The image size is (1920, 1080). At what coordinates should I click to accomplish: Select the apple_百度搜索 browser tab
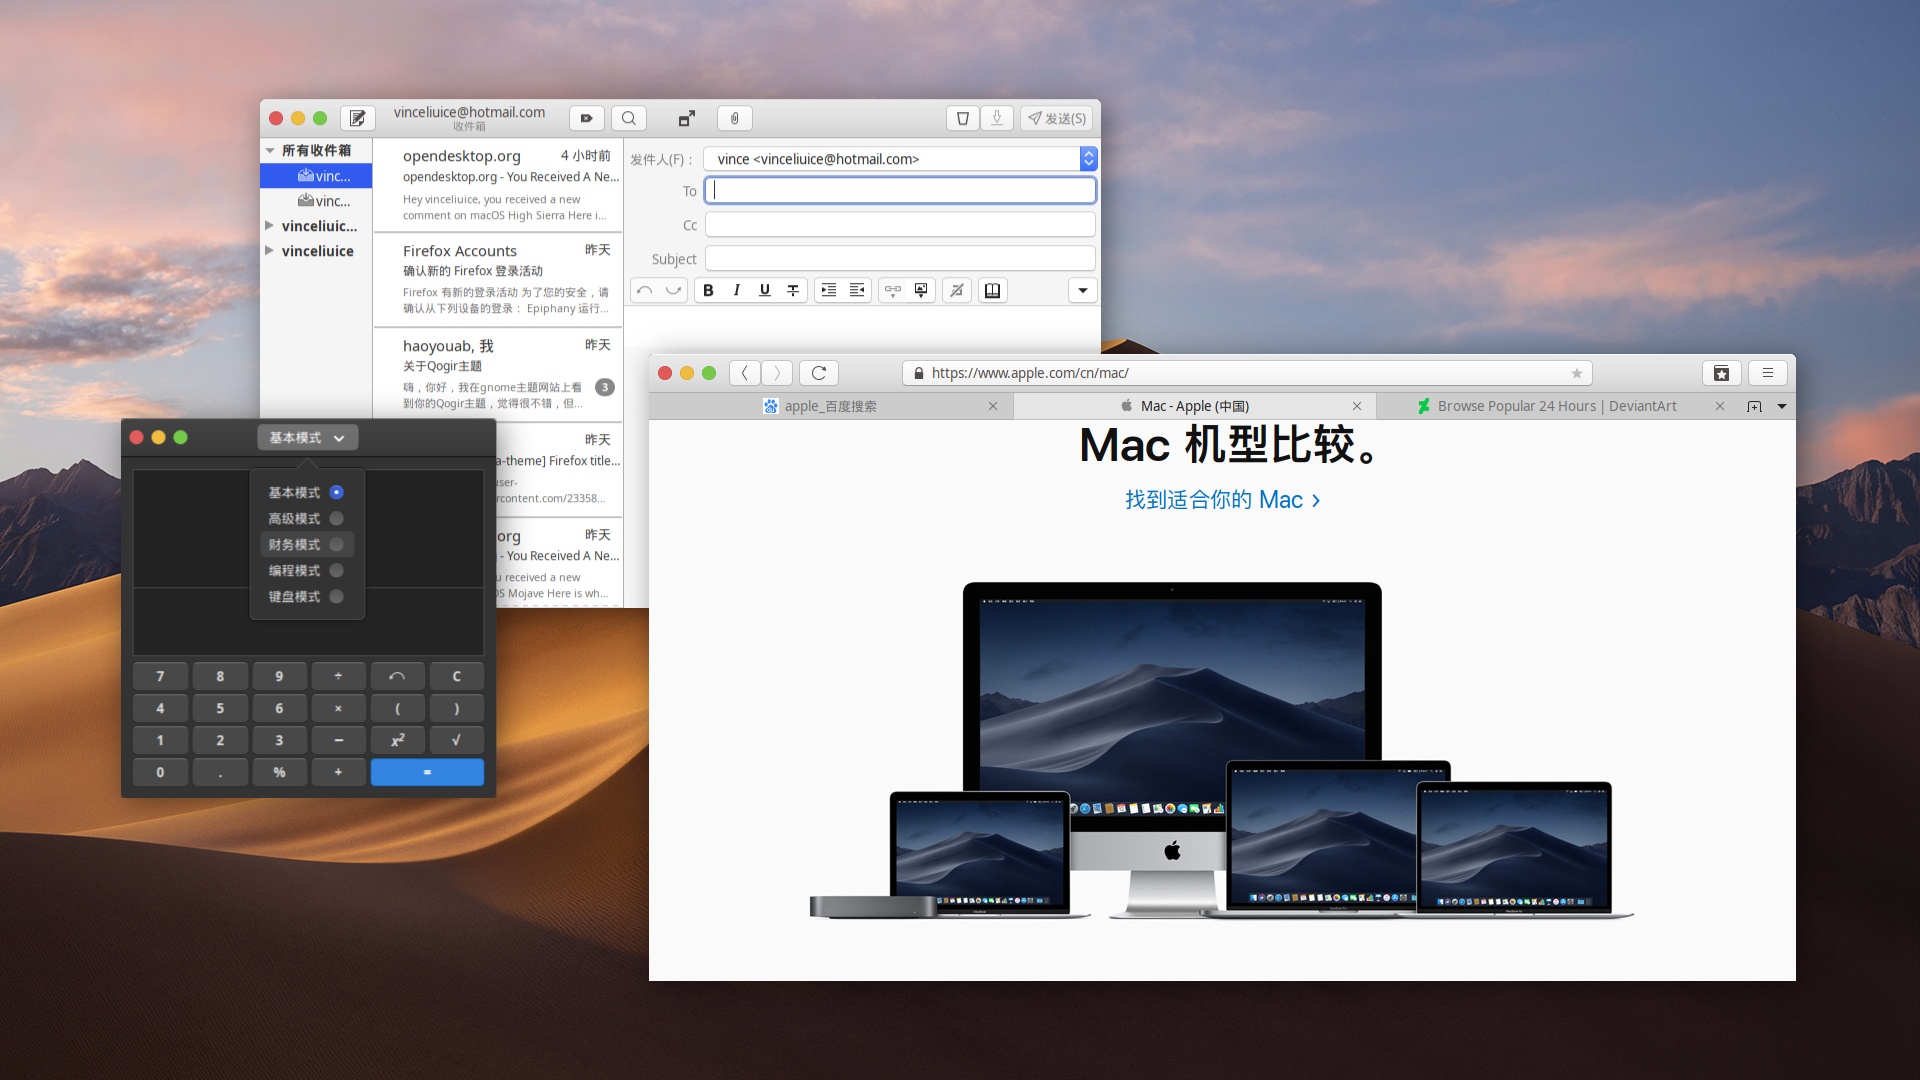(831, 405)
